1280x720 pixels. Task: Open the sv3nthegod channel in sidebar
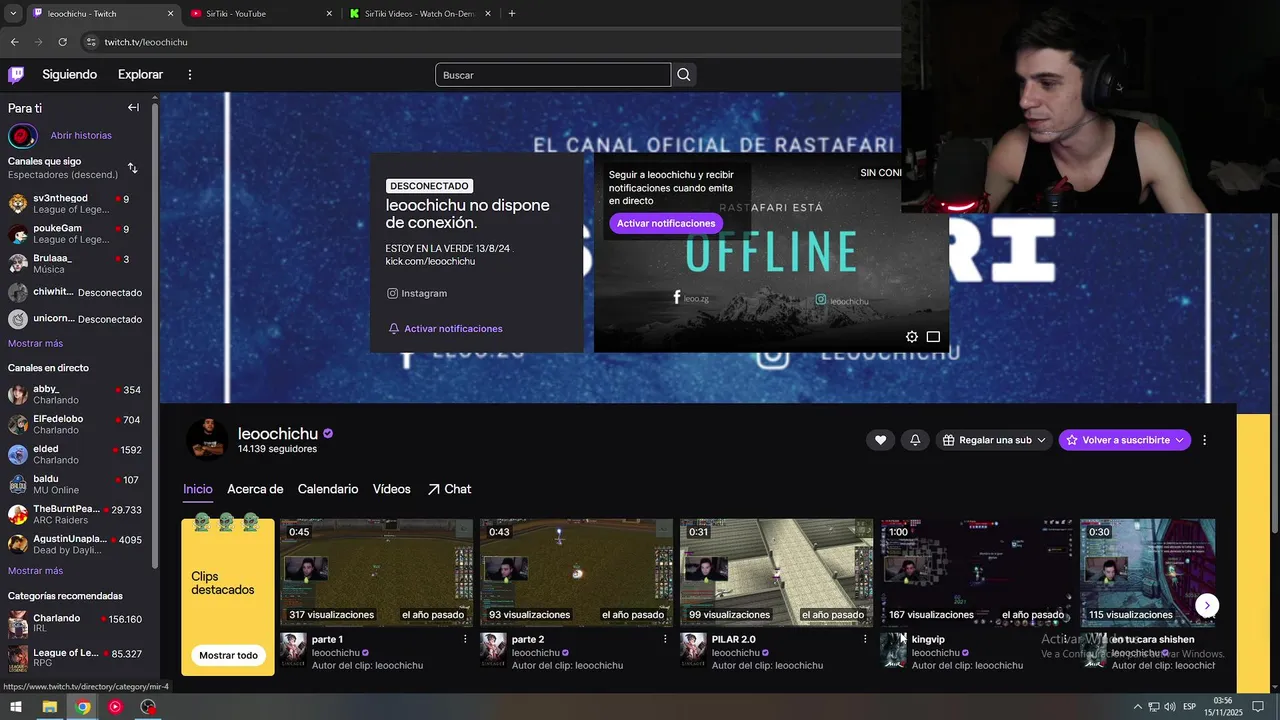[75, 204]
